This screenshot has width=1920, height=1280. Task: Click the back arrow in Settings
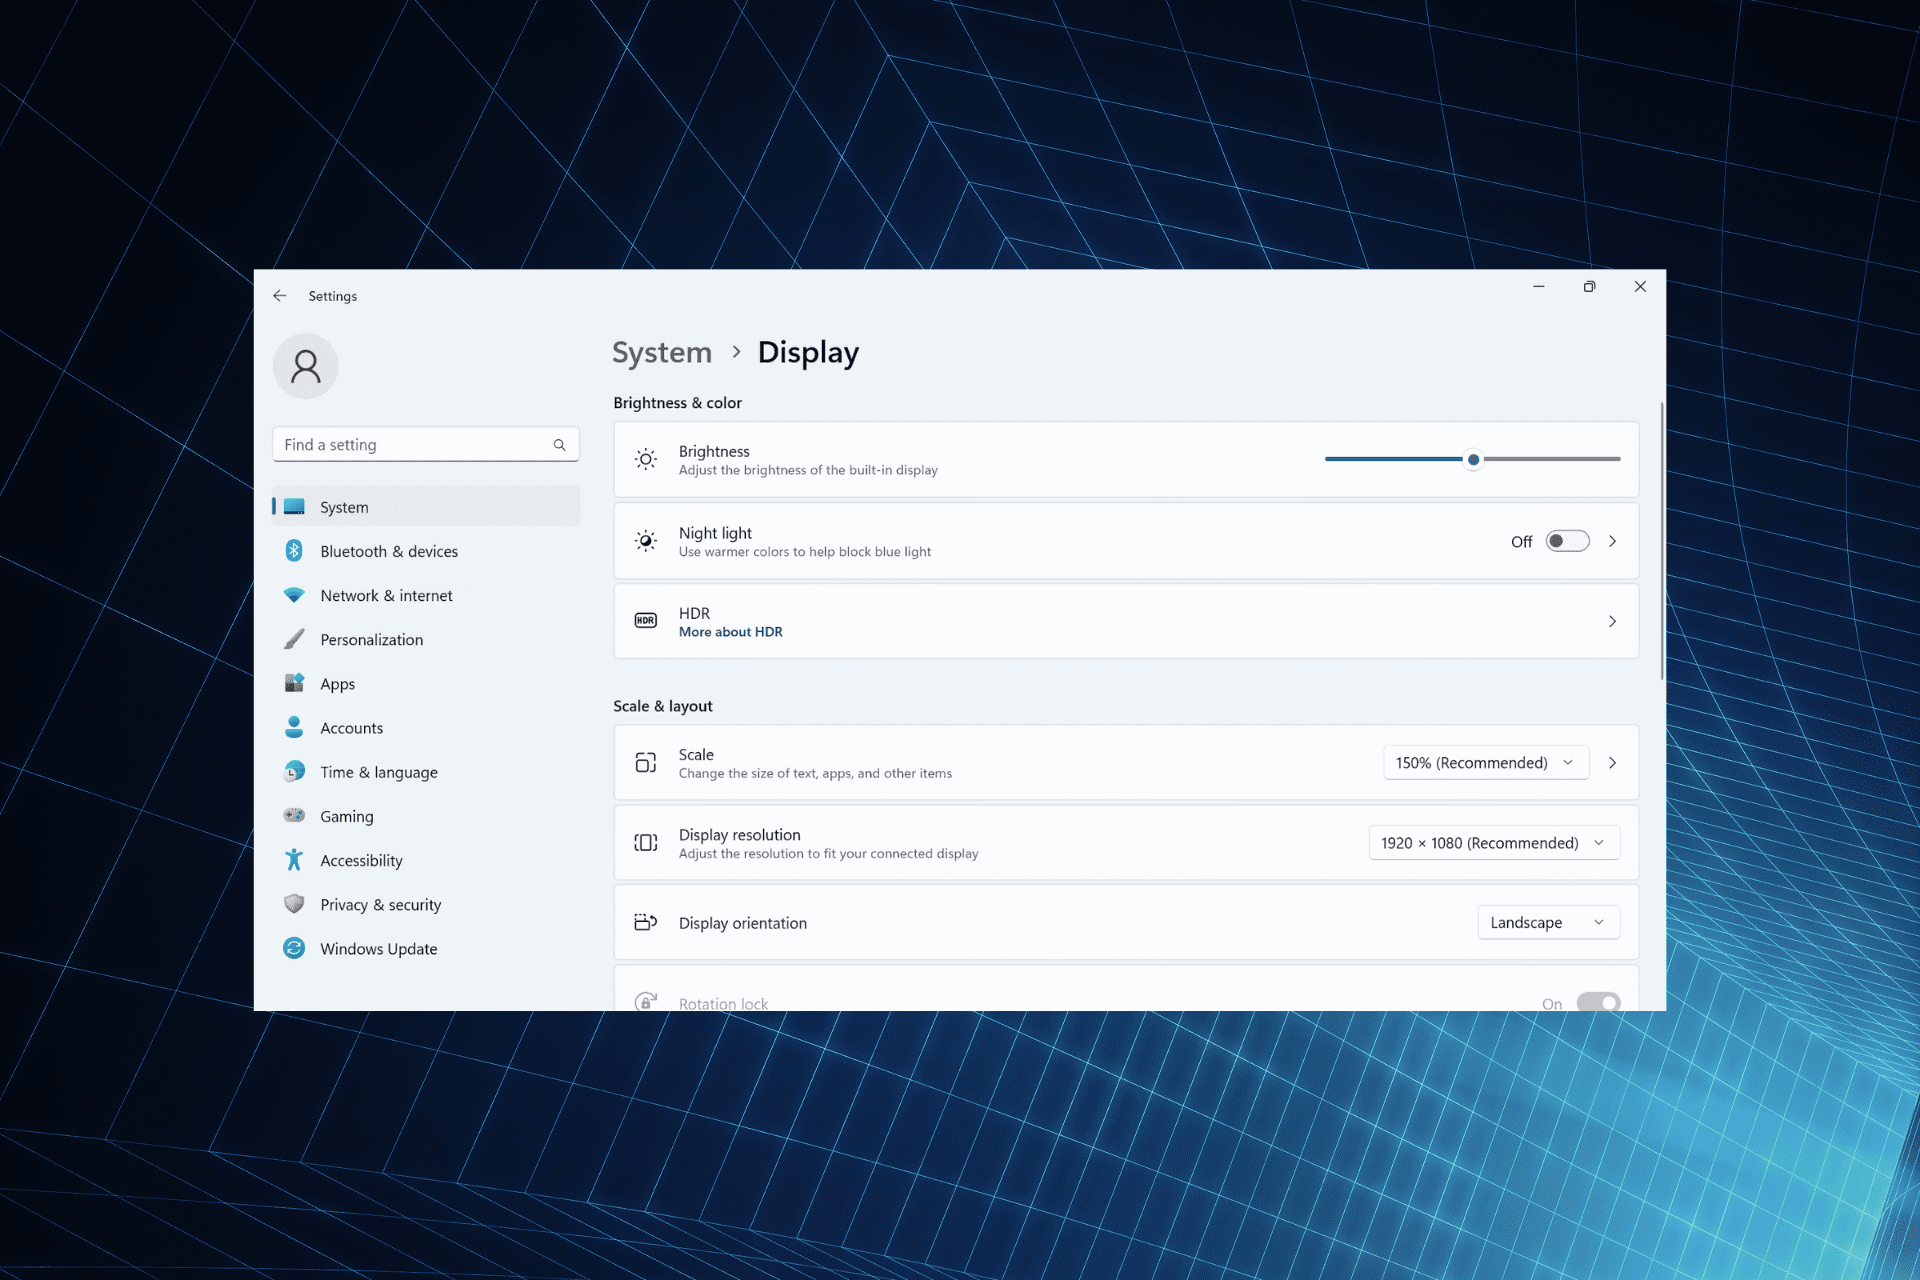[280, 296]
